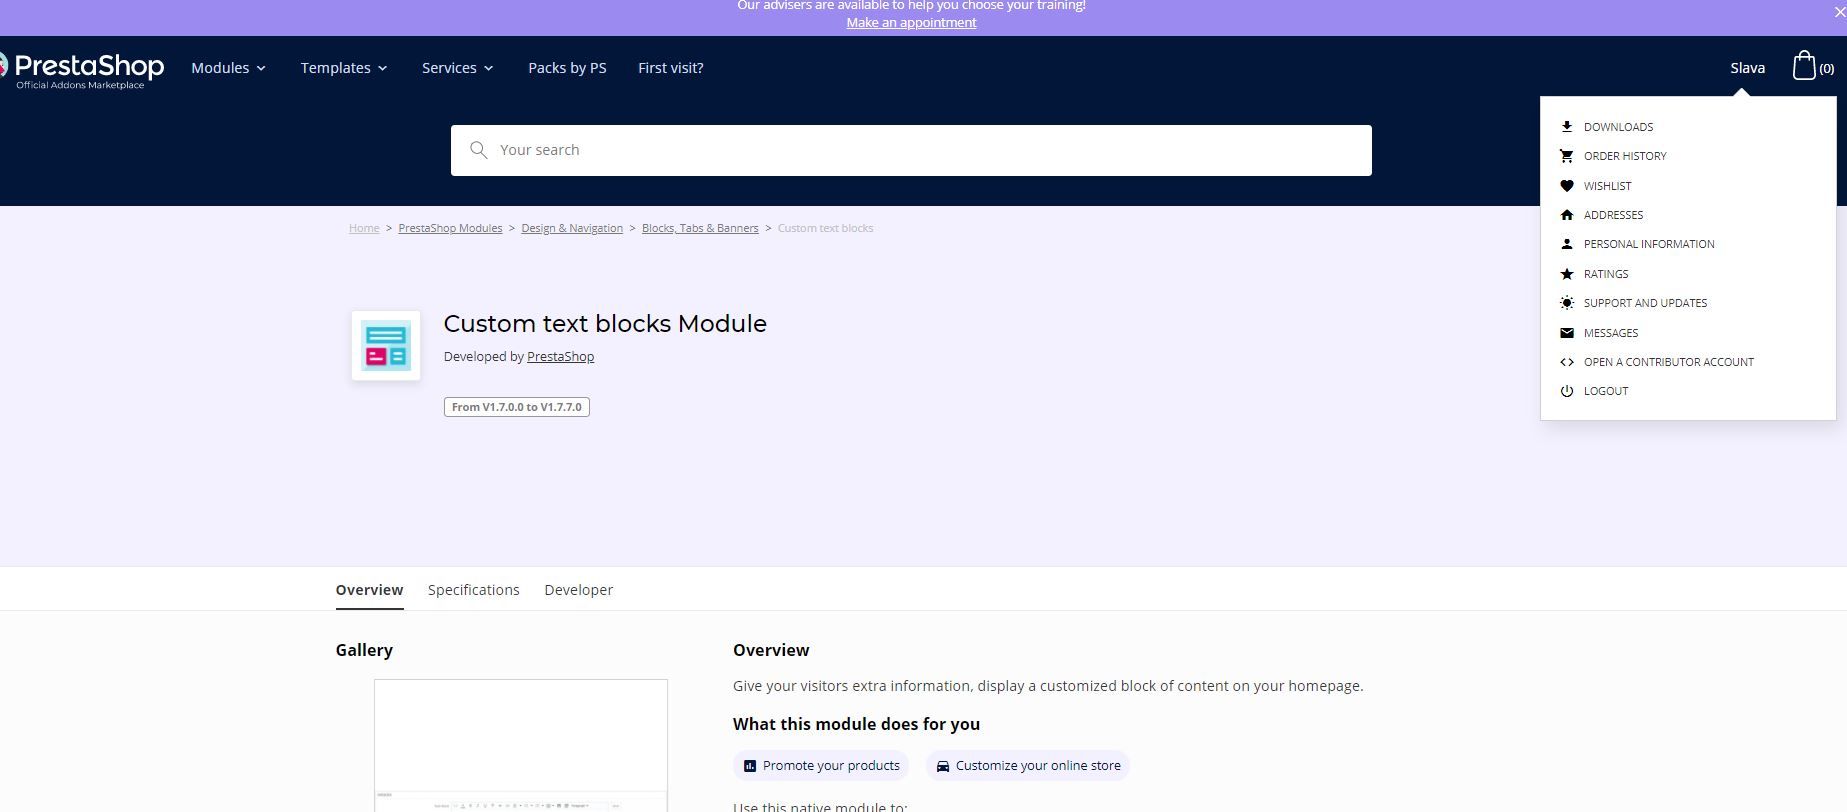Select Downloads from account menu
Image resolution: width=1847 pixels, height=812 pixels.
[1618, 127]
